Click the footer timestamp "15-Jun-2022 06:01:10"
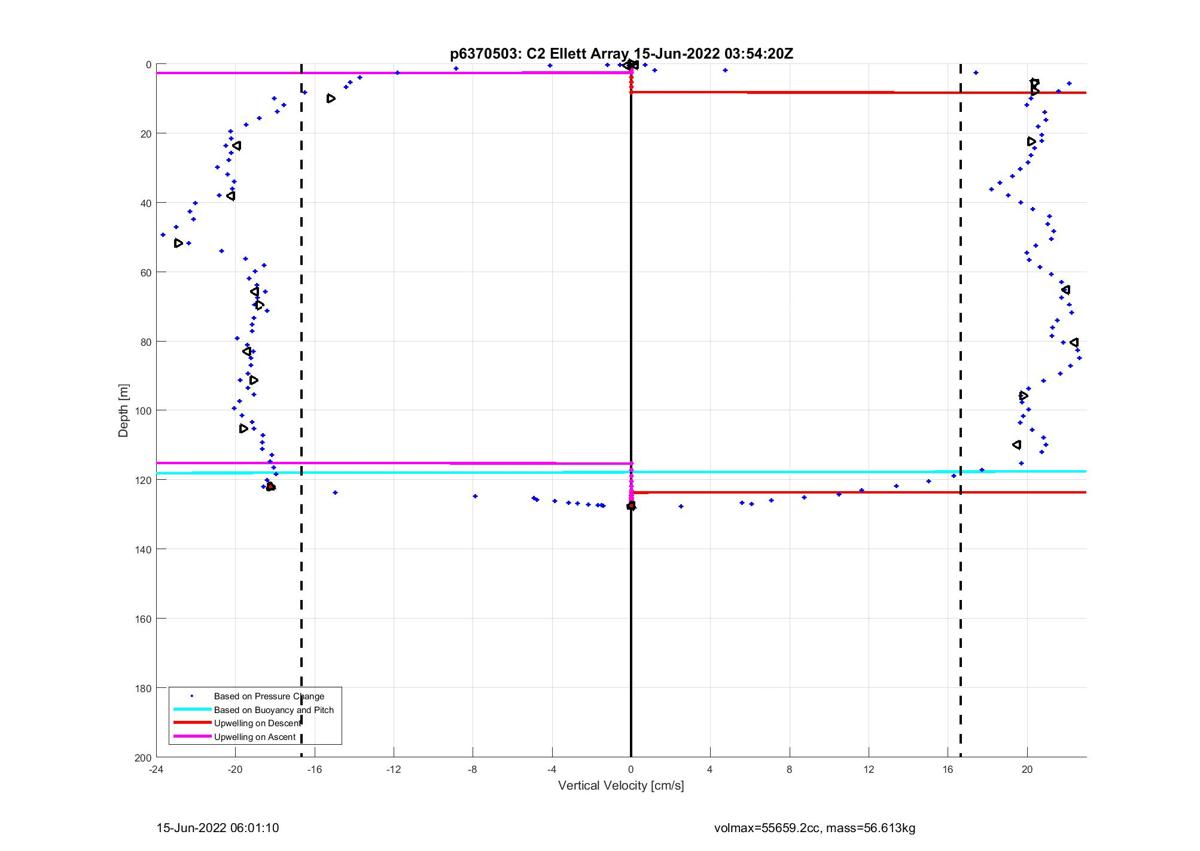1200x851 pixels. click(x=218, y=828)
